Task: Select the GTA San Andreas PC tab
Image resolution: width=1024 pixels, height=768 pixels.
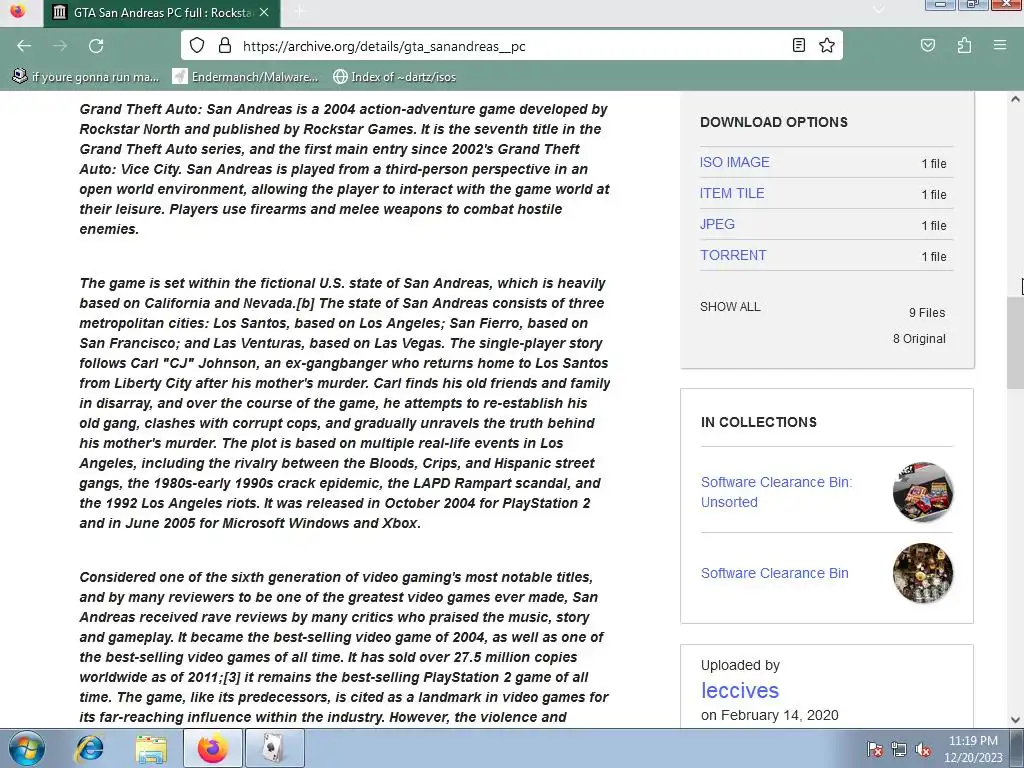Action: click(162, 13)
